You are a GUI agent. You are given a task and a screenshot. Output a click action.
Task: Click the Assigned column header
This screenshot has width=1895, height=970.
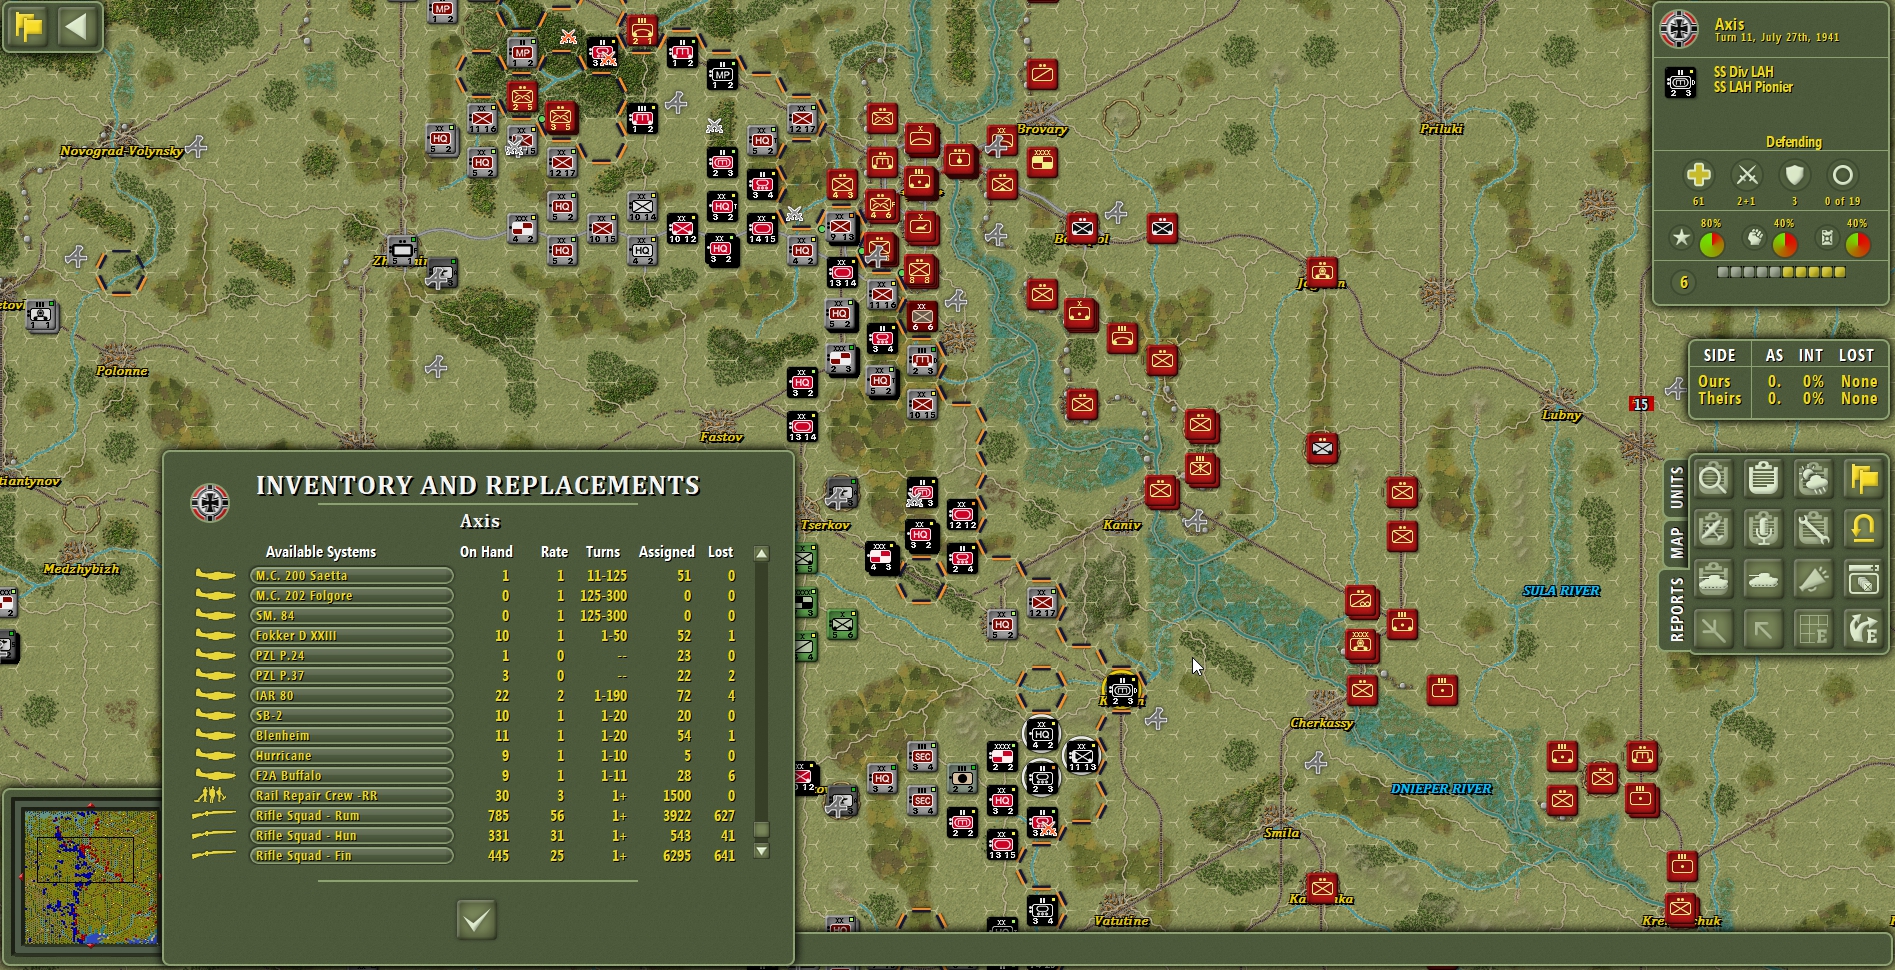[666, 552]
